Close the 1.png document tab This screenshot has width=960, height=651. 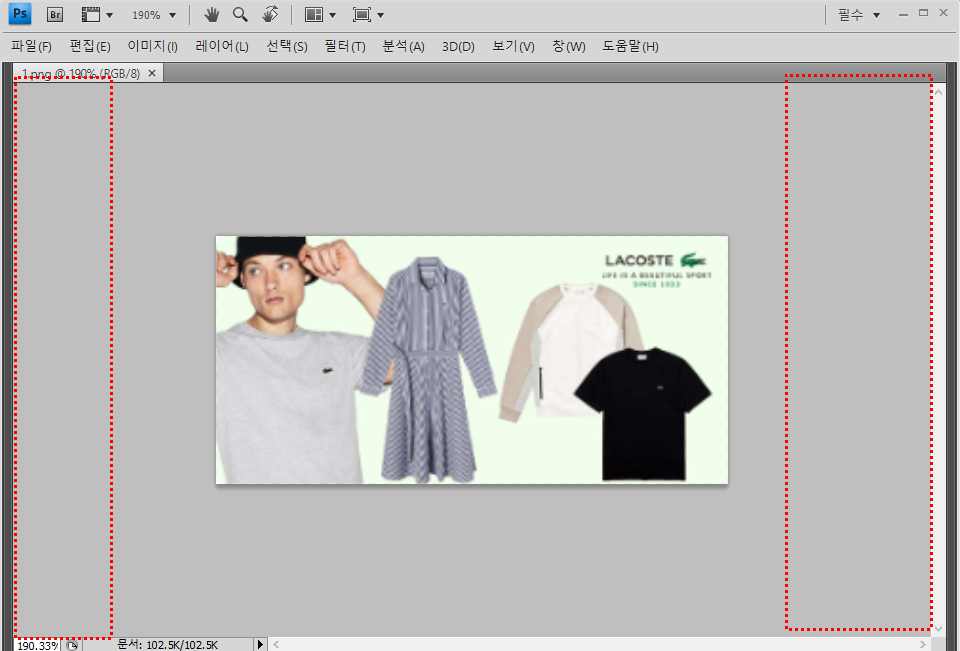coord(152,73)
